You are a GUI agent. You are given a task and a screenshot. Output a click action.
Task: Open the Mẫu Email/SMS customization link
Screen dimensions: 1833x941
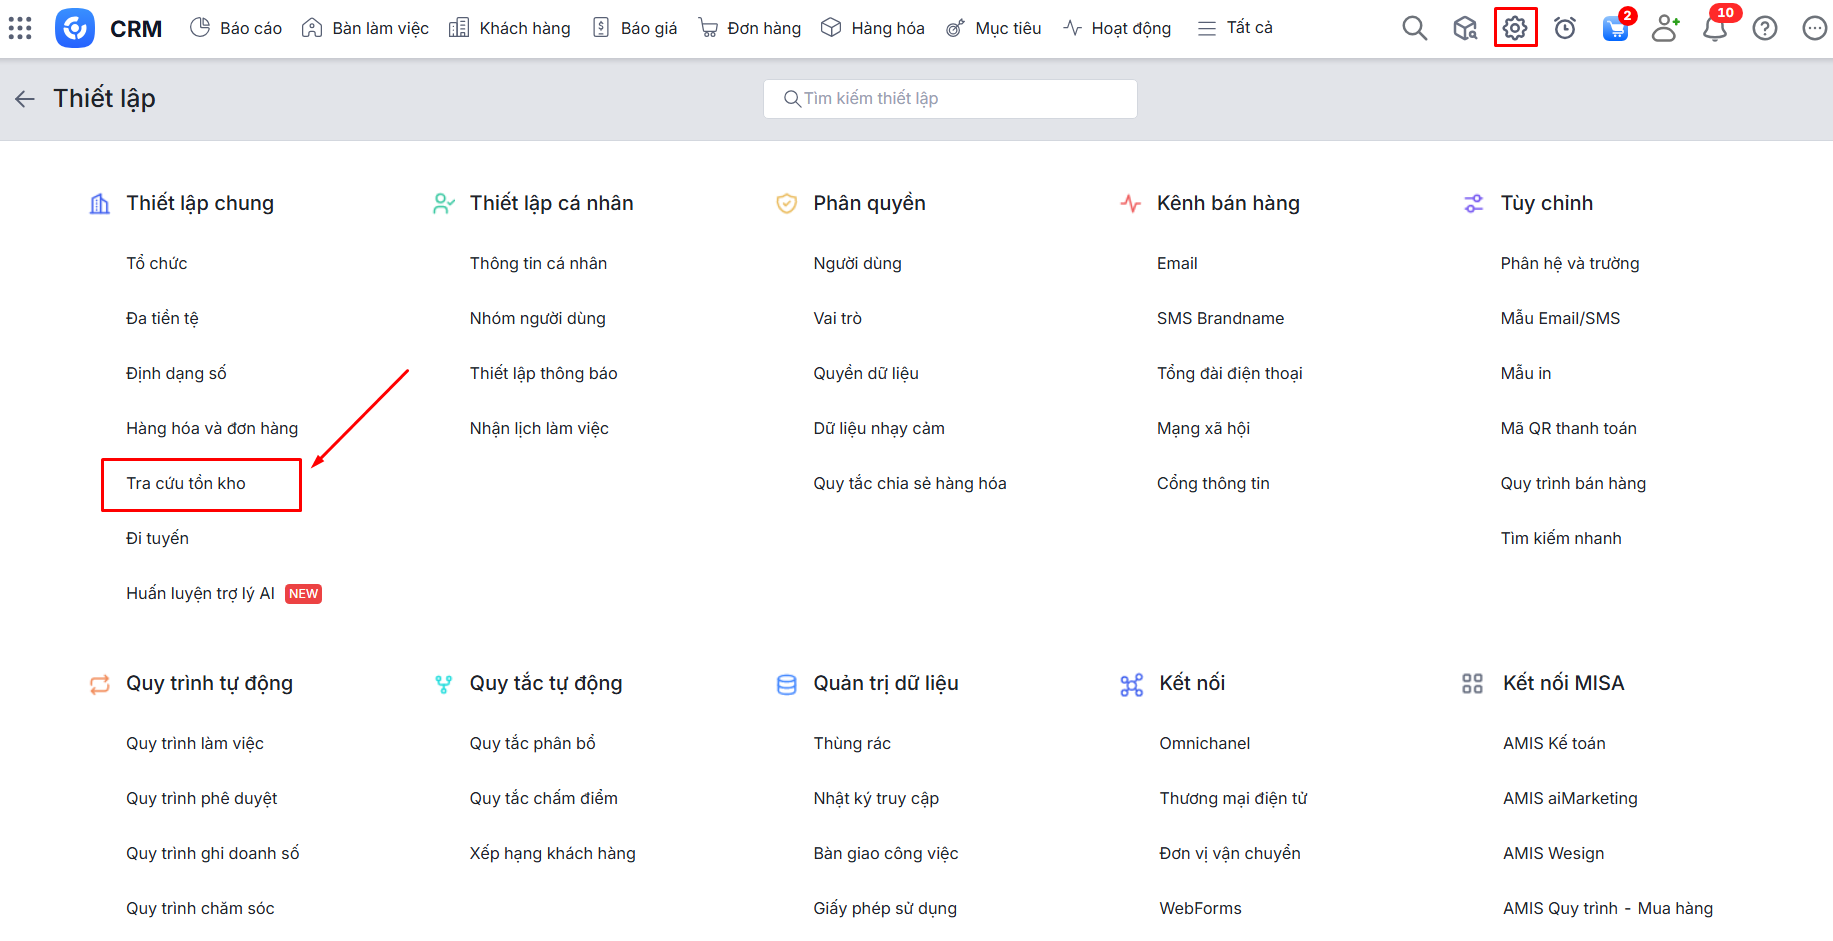point(1560,319)
